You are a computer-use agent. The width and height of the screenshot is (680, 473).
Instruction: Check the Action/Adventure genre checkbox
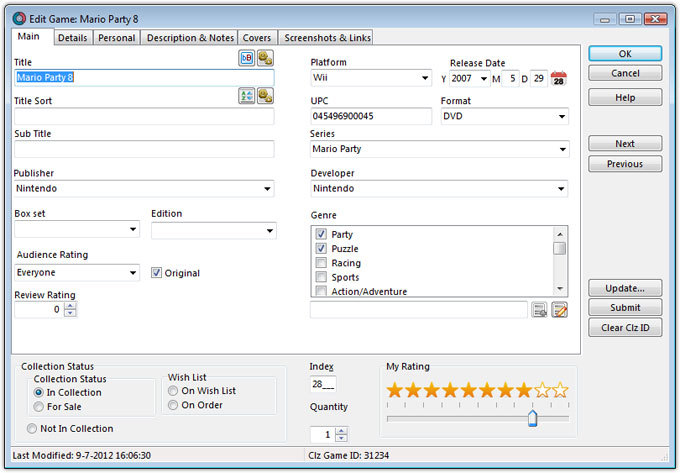point(321,291)
